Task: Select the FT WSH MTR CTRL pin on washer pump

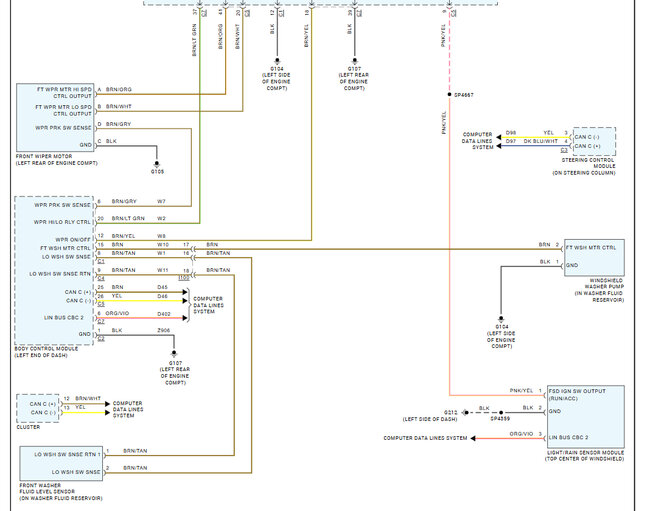Action: tap(591, 248)
